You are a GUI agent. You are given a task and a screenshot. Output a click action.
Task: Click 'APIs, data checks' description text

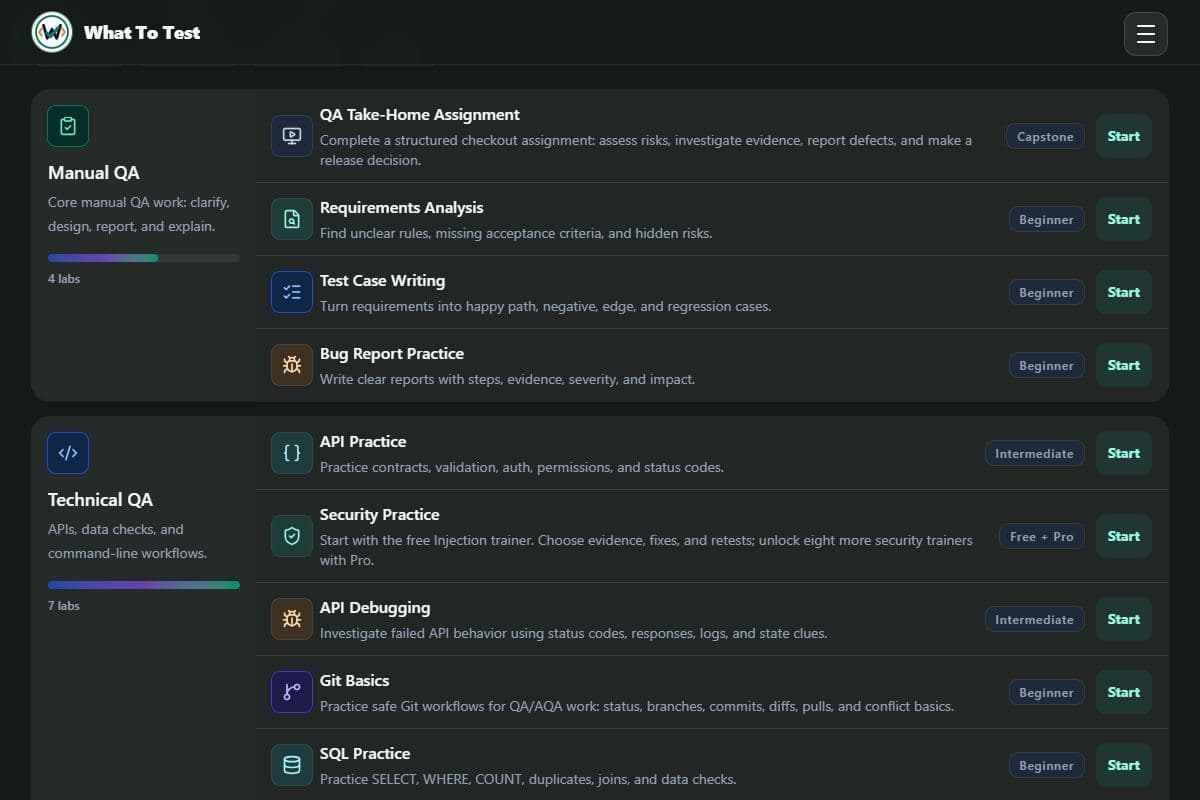click(128, 541)
